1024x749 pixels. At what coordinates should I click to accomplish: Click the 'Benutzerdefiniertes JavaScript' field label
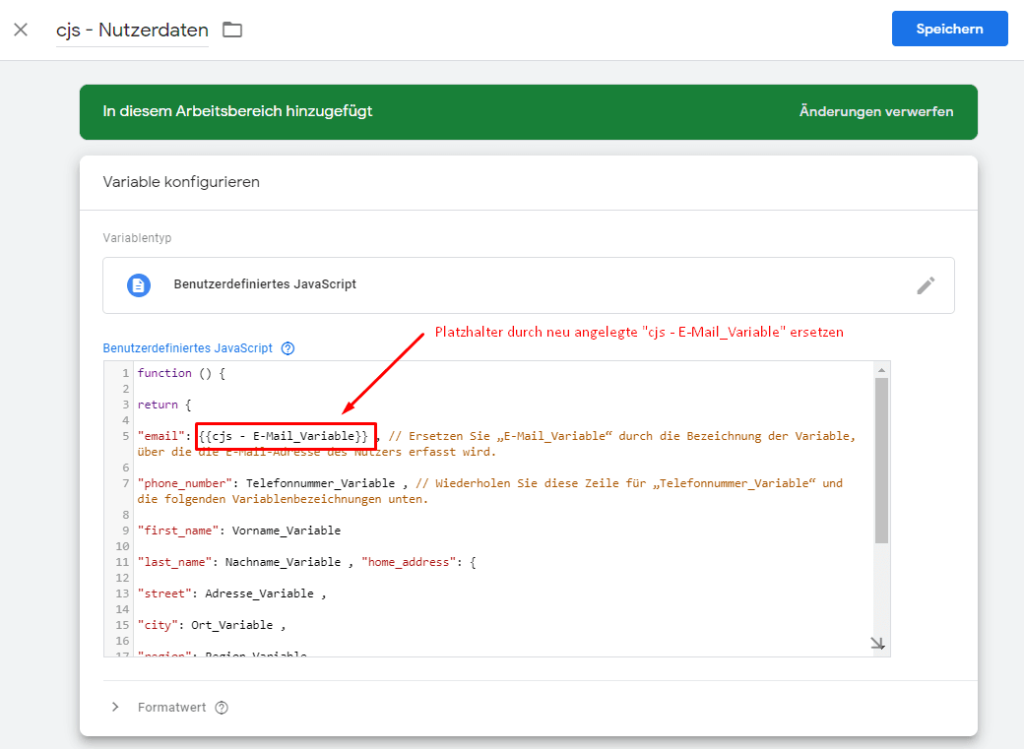click(187, 348)
